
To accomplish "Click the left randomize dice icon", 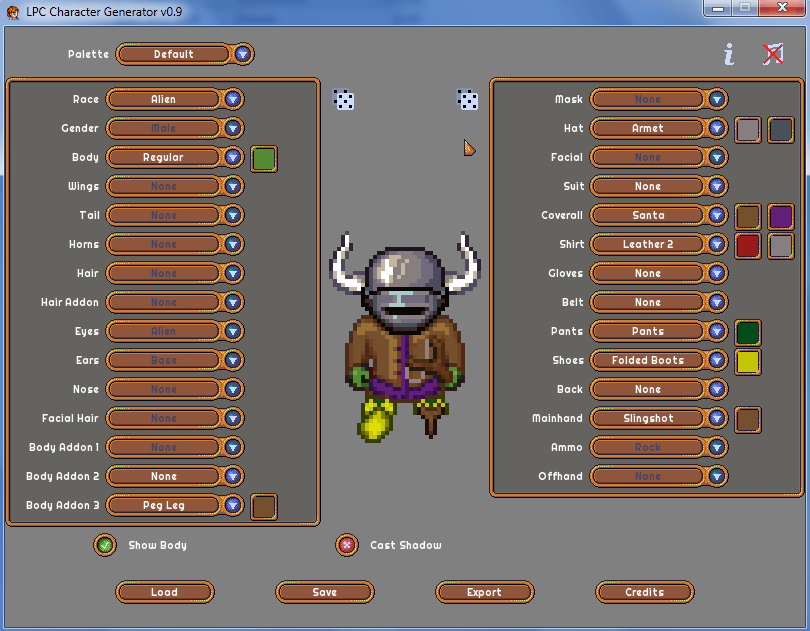I will (344, 99).
